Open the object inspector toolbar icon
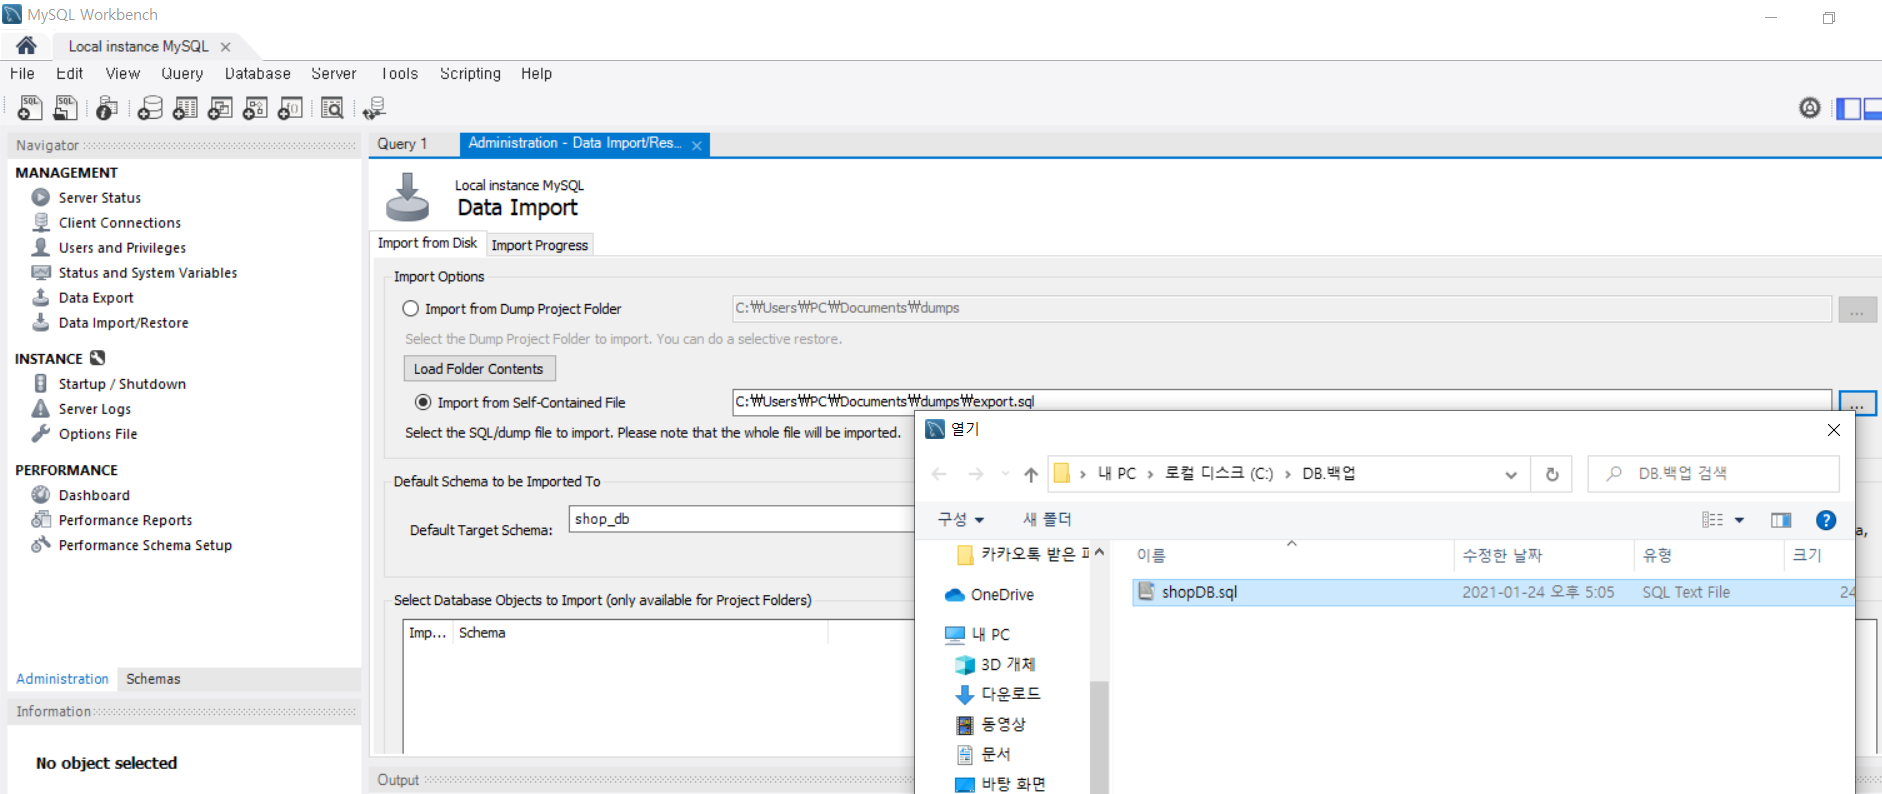 (x=107, y=108)
